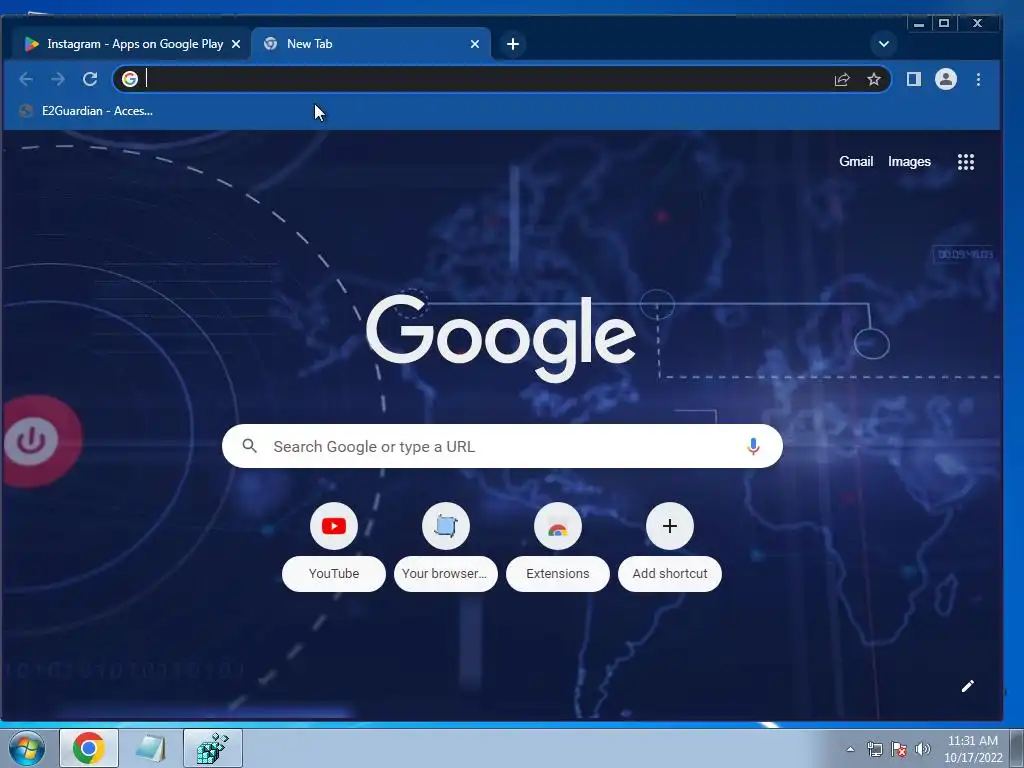Screen dimensions: 1024x768
Task: Open E2Guardian bookmark in bookmarks bar
Action: [x=86, y=111]
